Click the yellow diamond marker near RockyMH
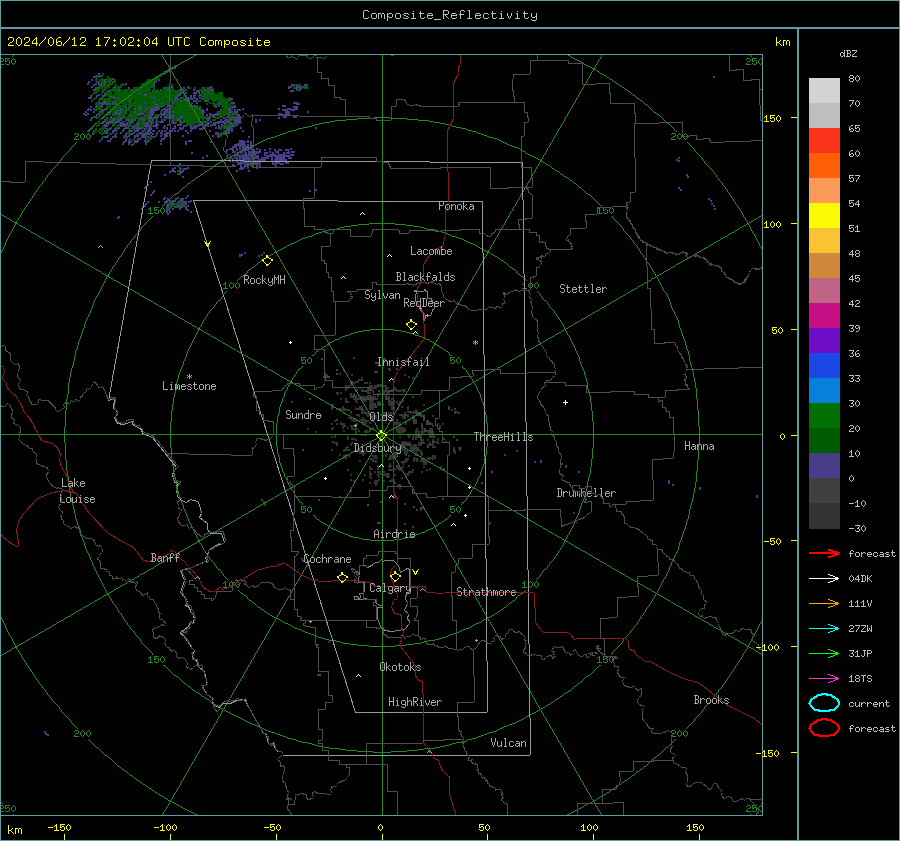 click(x=267, y=261)
